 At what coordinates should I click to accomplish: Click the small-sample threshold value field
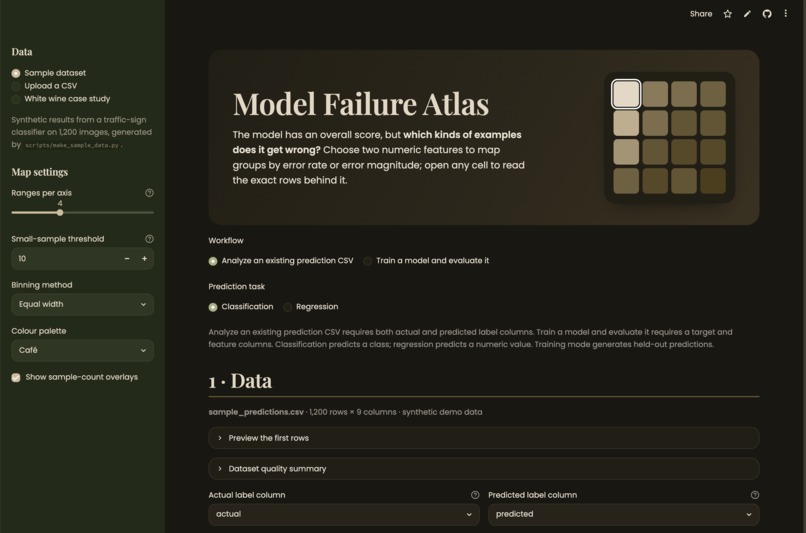pos(64,259)
